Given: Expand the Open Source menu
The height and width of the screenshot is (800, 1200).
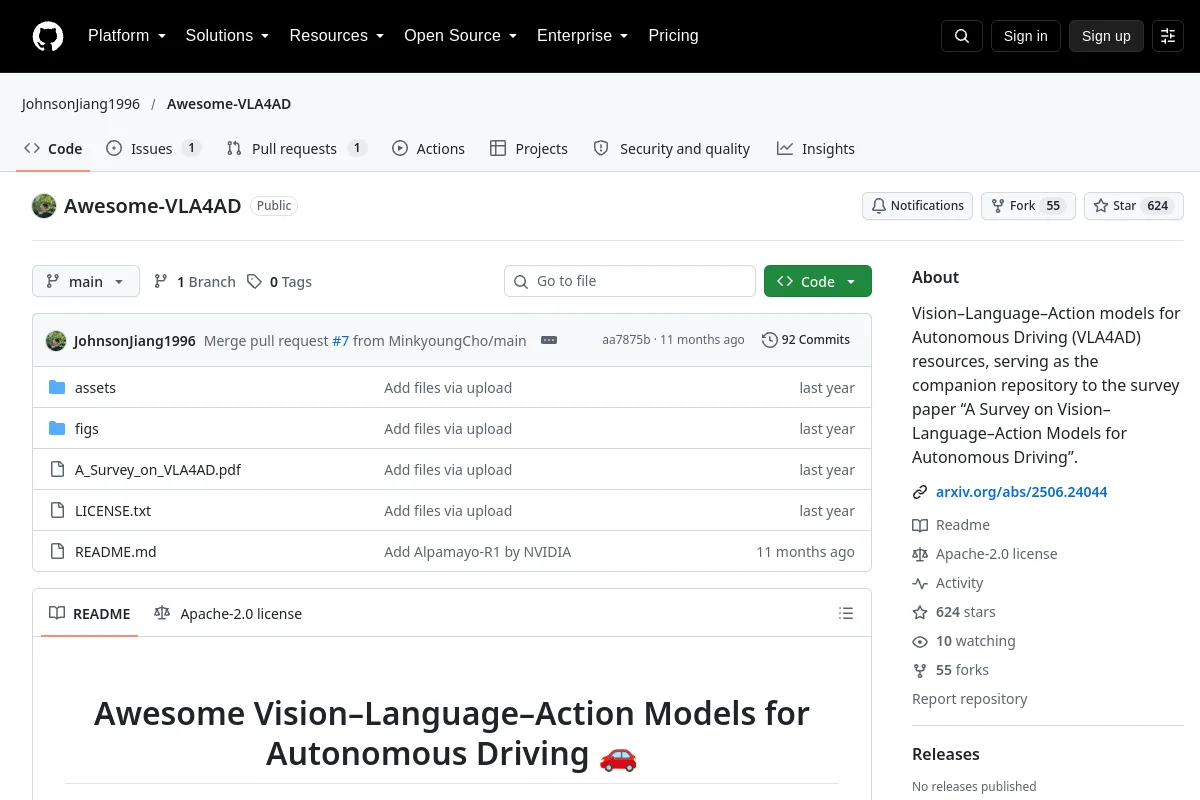Looking at the screenshot, I should coord(460,36).
